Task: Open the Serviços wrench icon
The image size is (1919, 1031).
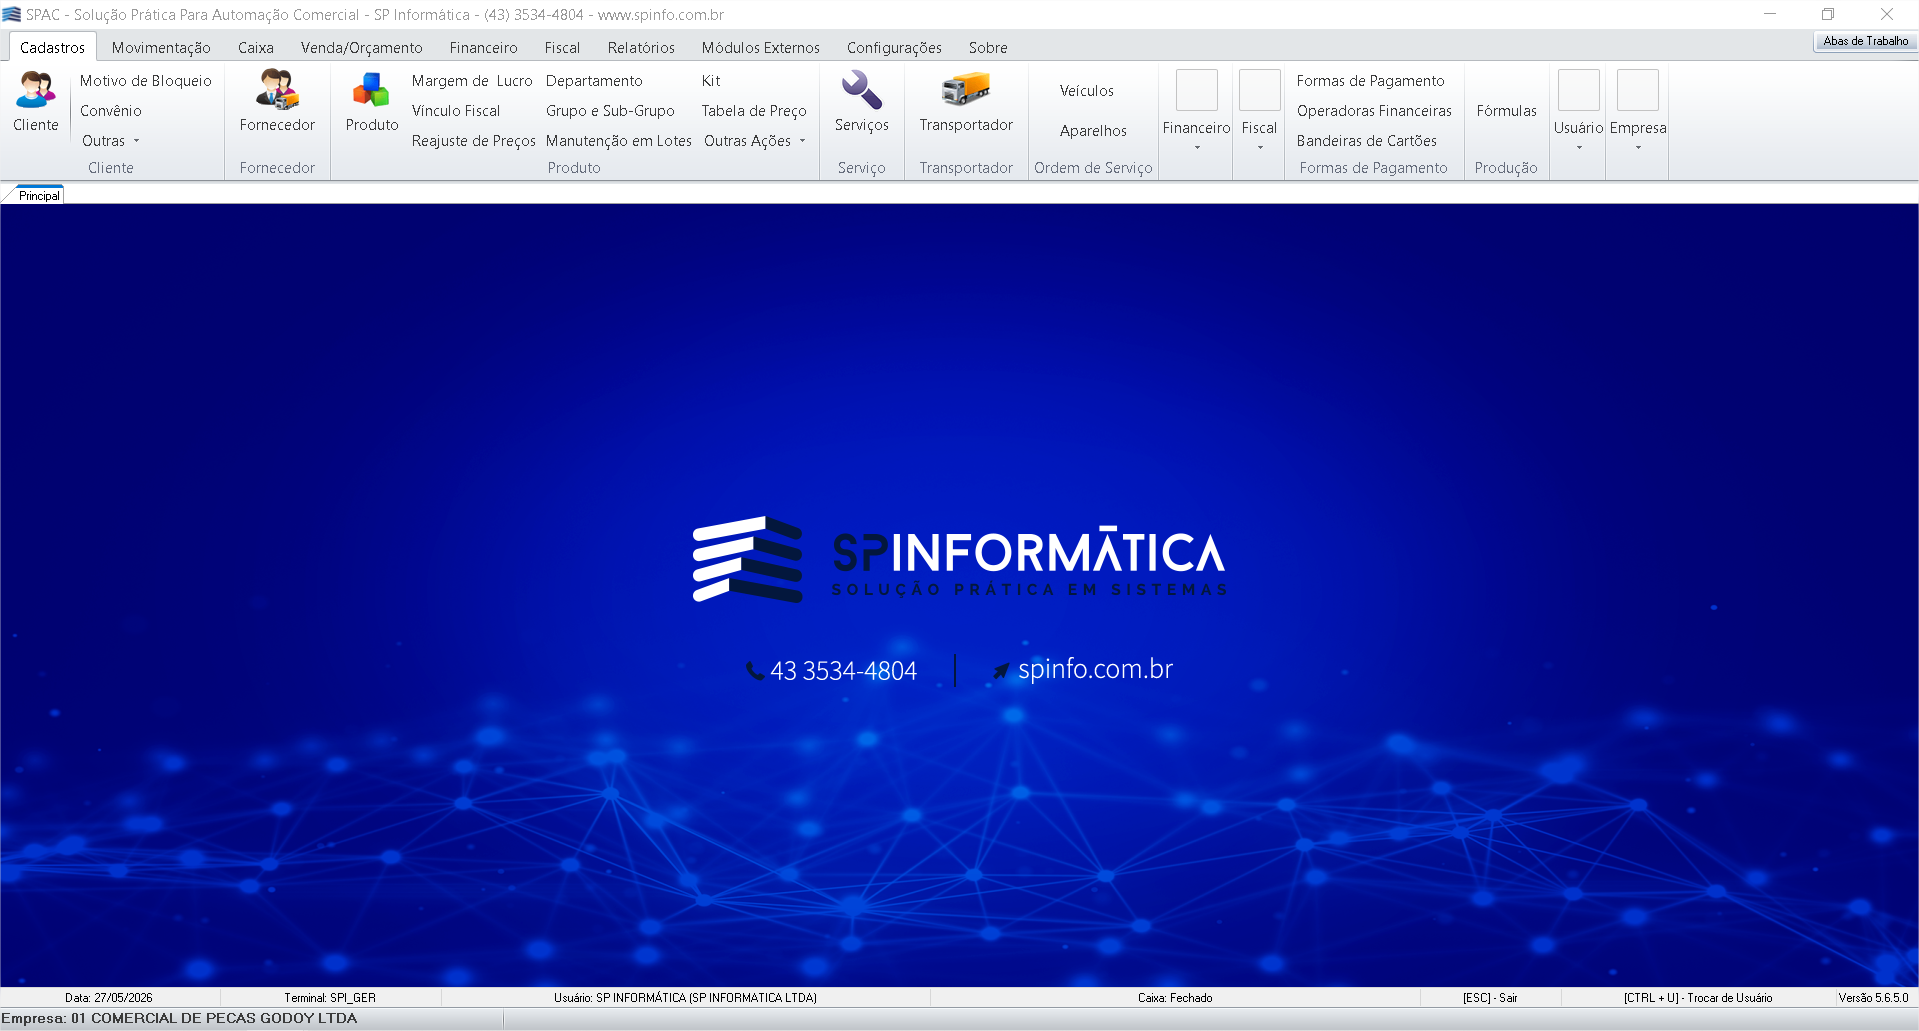Action: [x=861, y=90]
